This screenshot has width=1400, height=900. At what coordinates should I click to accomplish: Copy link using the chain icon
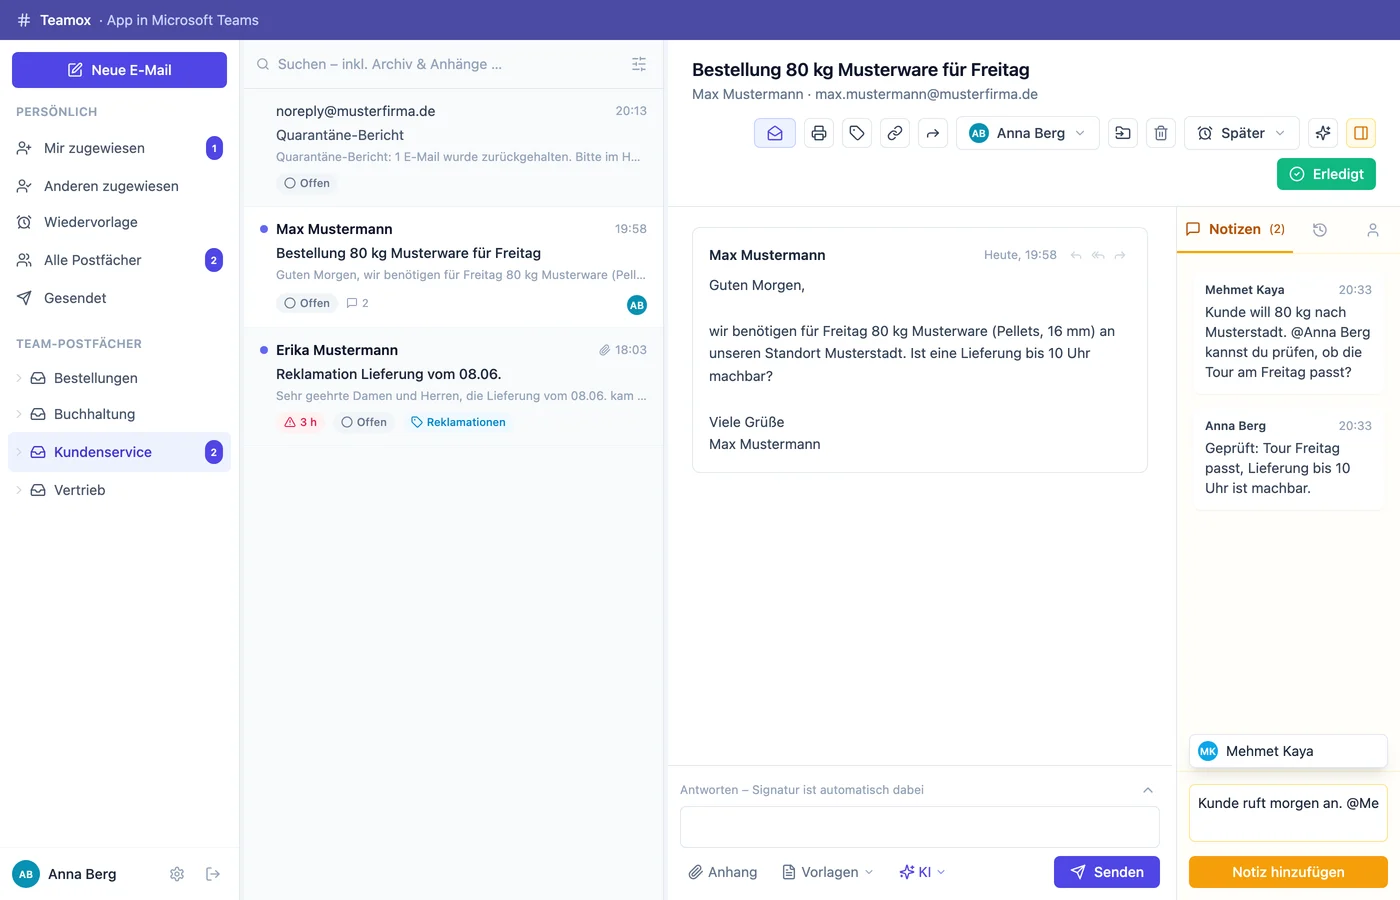coord(895,133)
